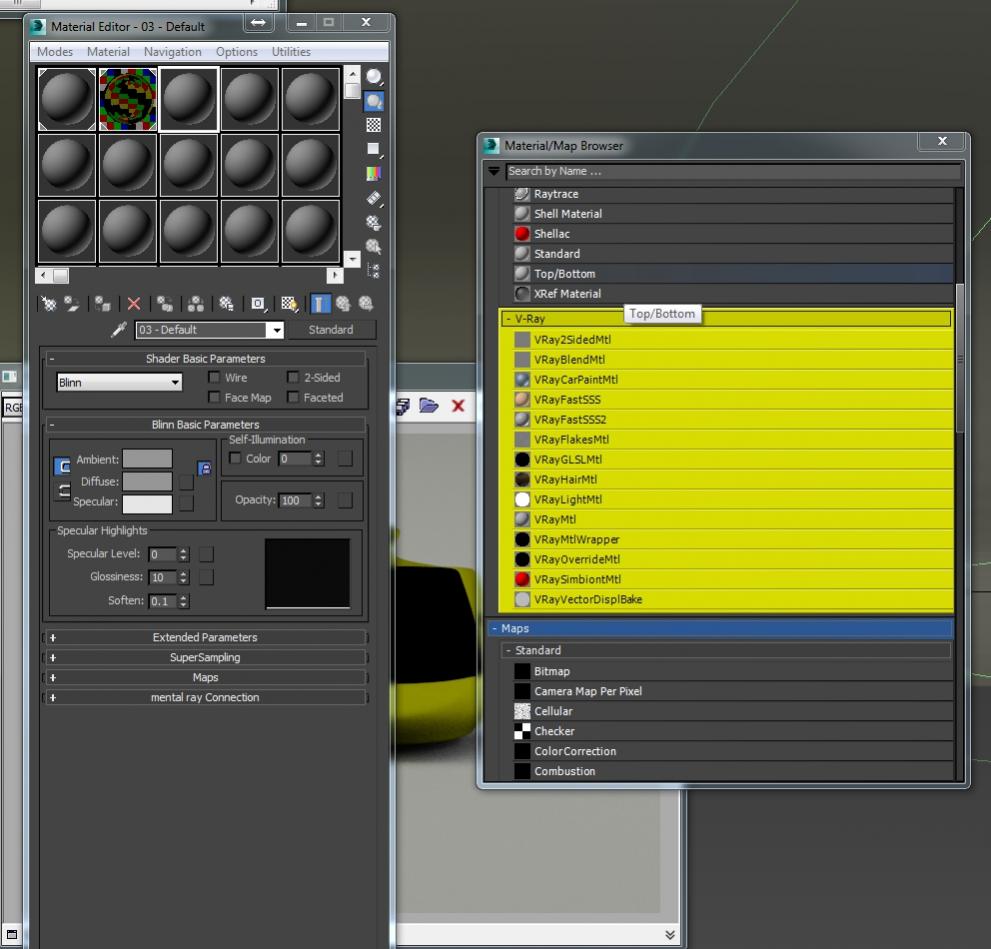
Task: Click the red X Reset Map icon
Action: [x=133, y=304]
